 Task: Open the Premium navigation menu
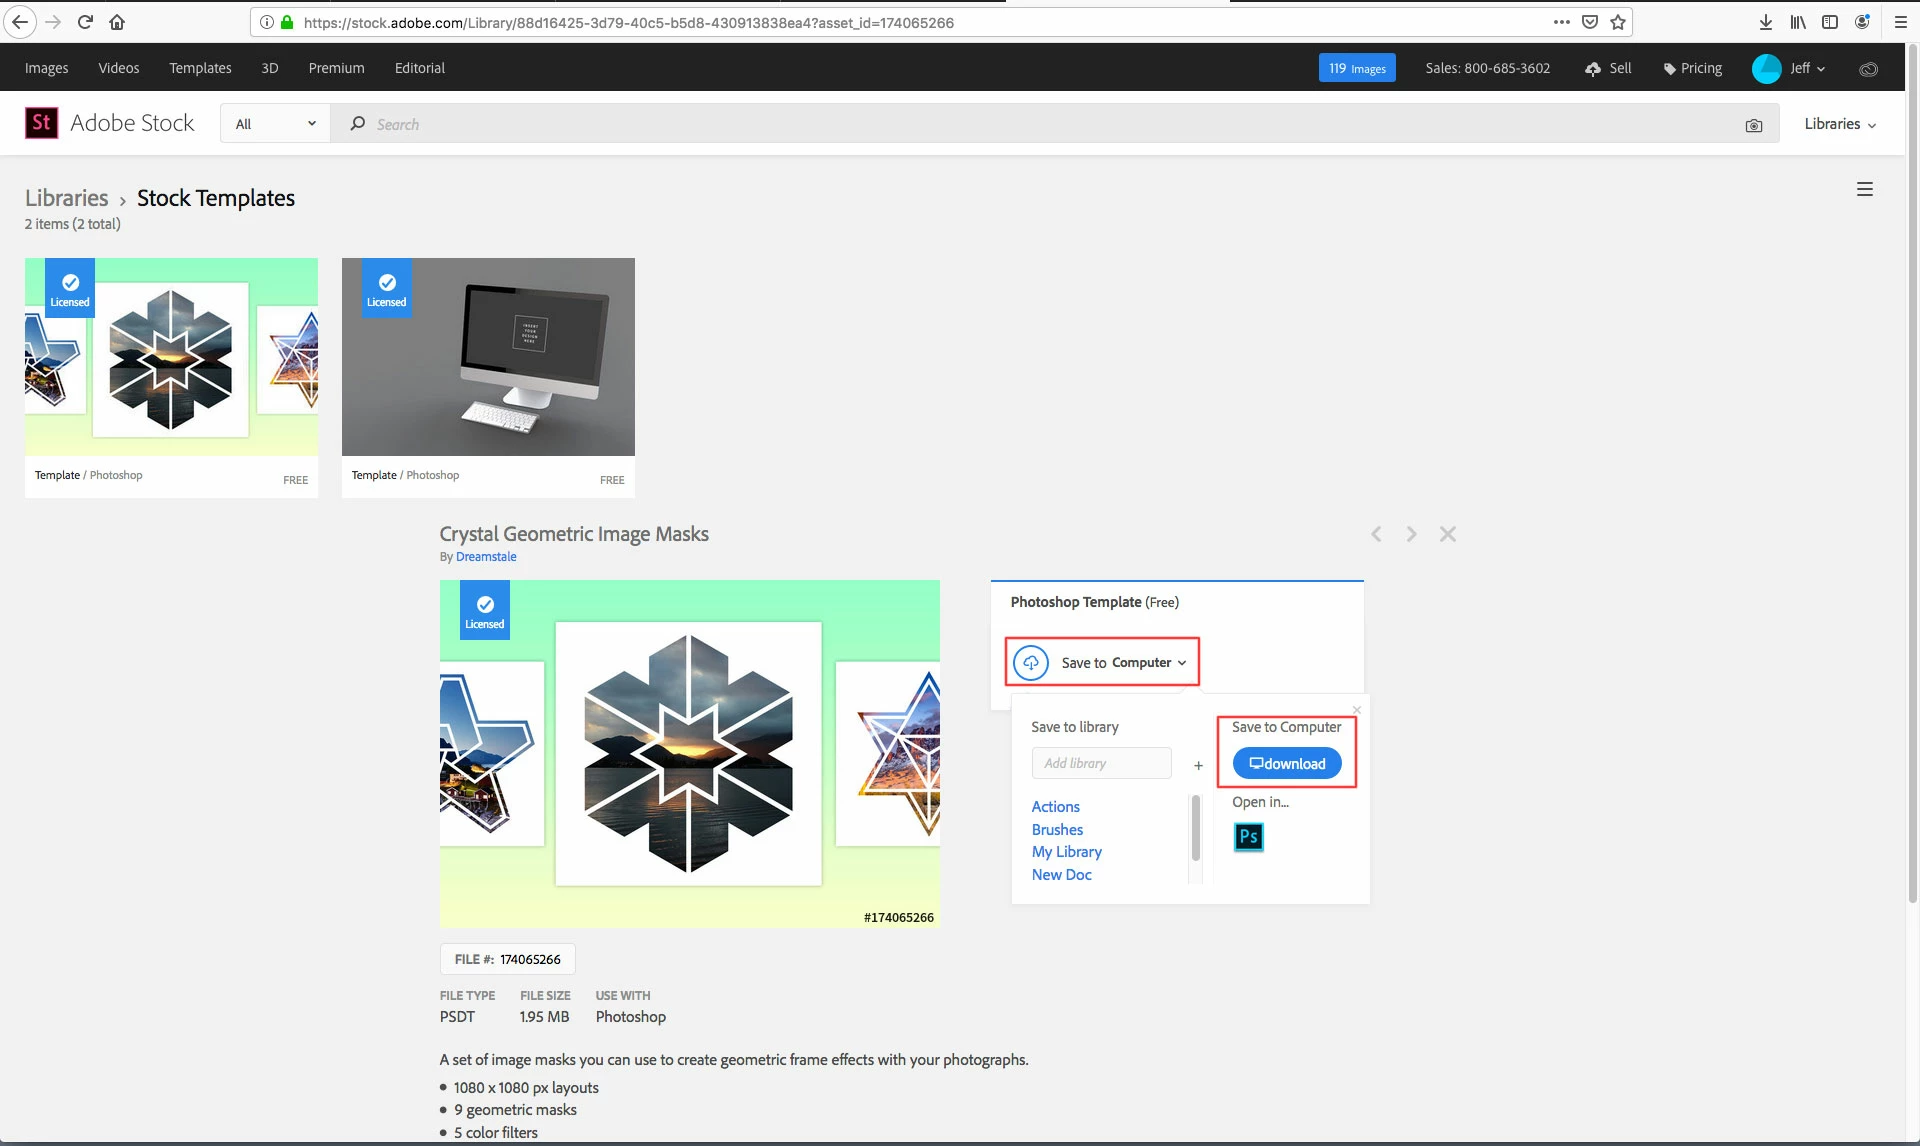point(336,68)
